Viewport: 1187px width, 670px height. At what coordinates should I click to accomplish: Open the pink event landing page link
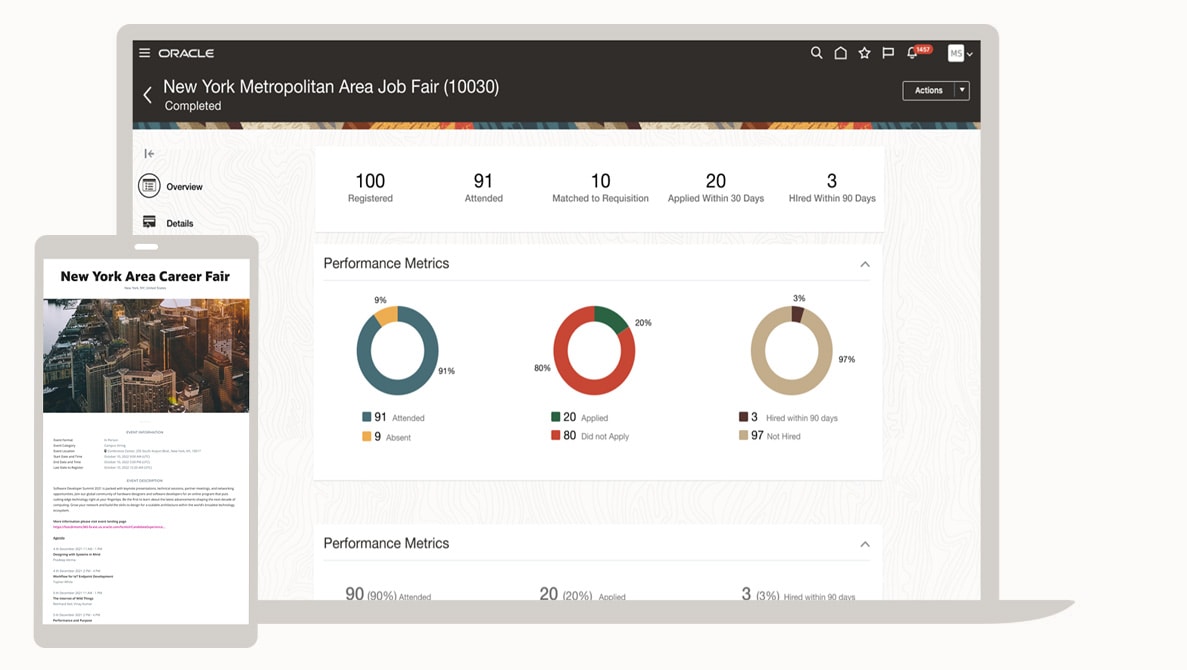coord(108,527)
